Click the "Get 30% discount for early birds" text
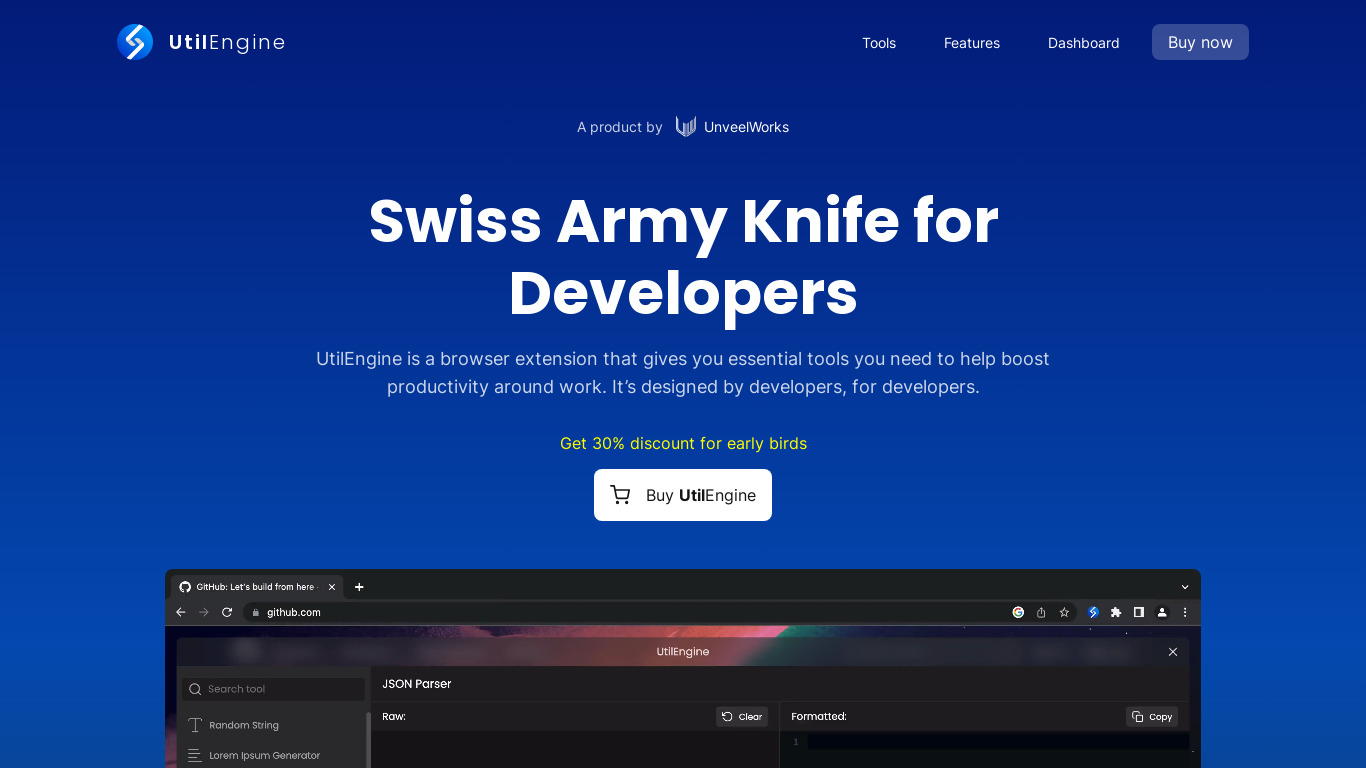Viewport: 1366px width, 768px height. point(683,443)
